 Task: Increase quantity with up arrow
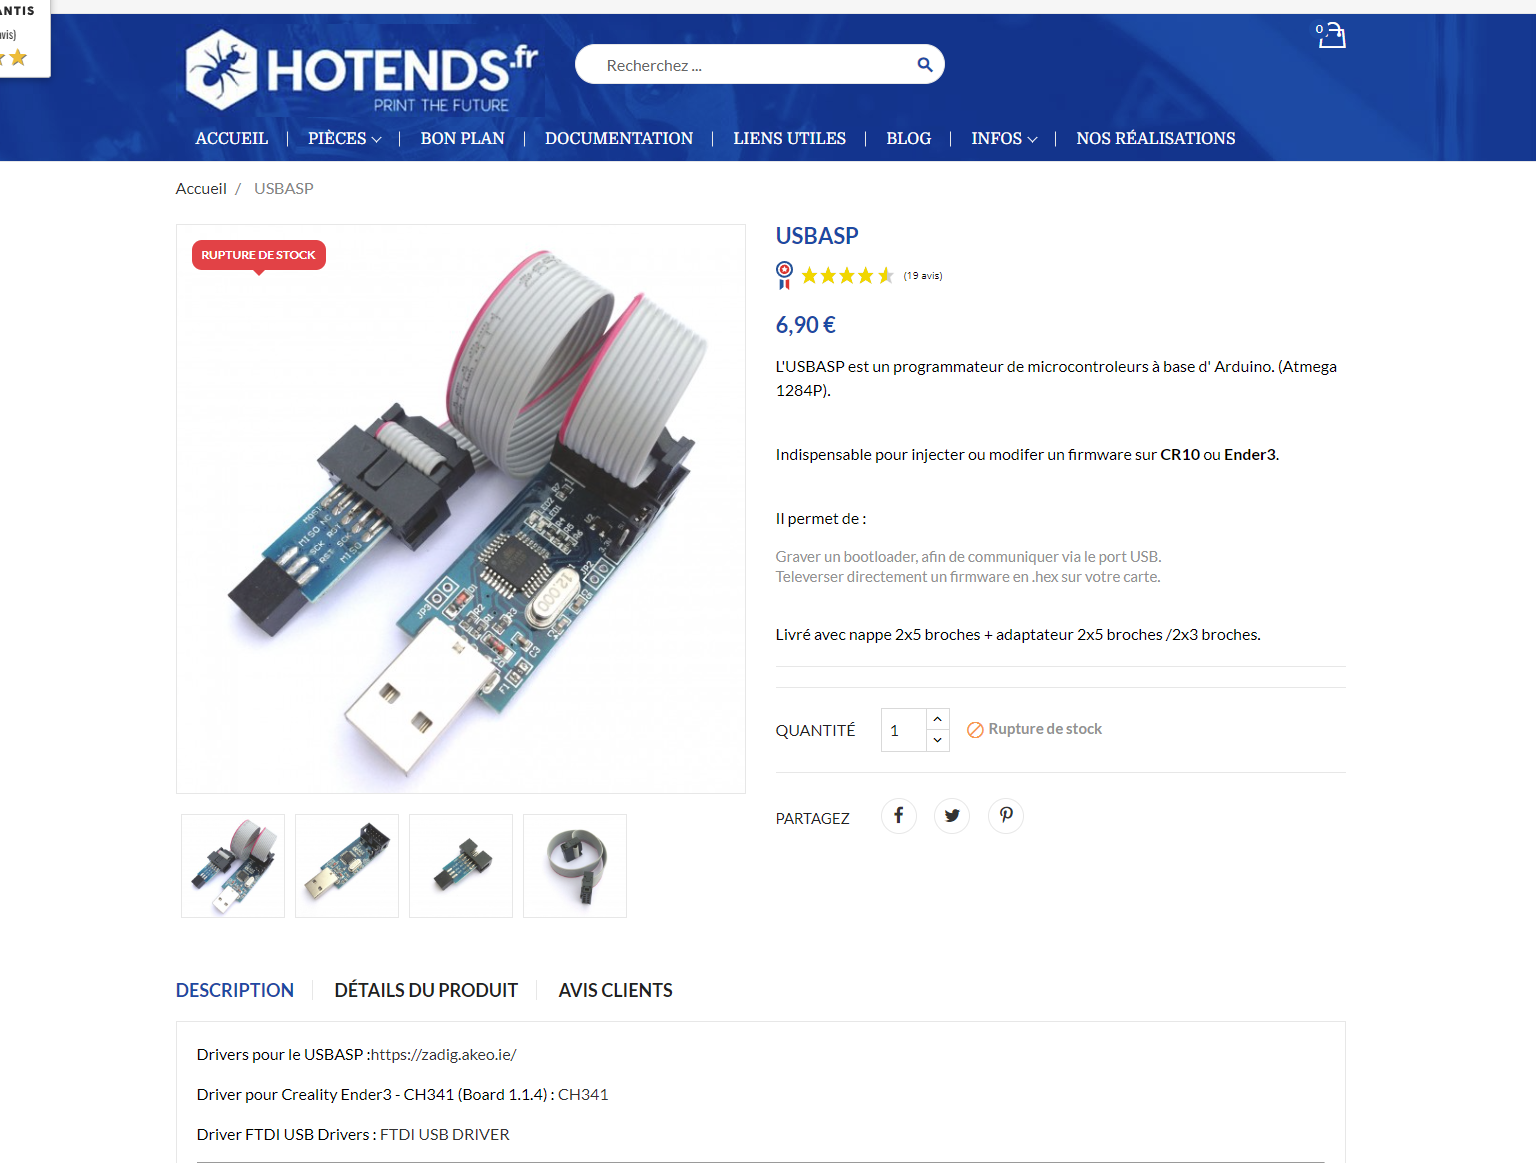click(937, 719)
